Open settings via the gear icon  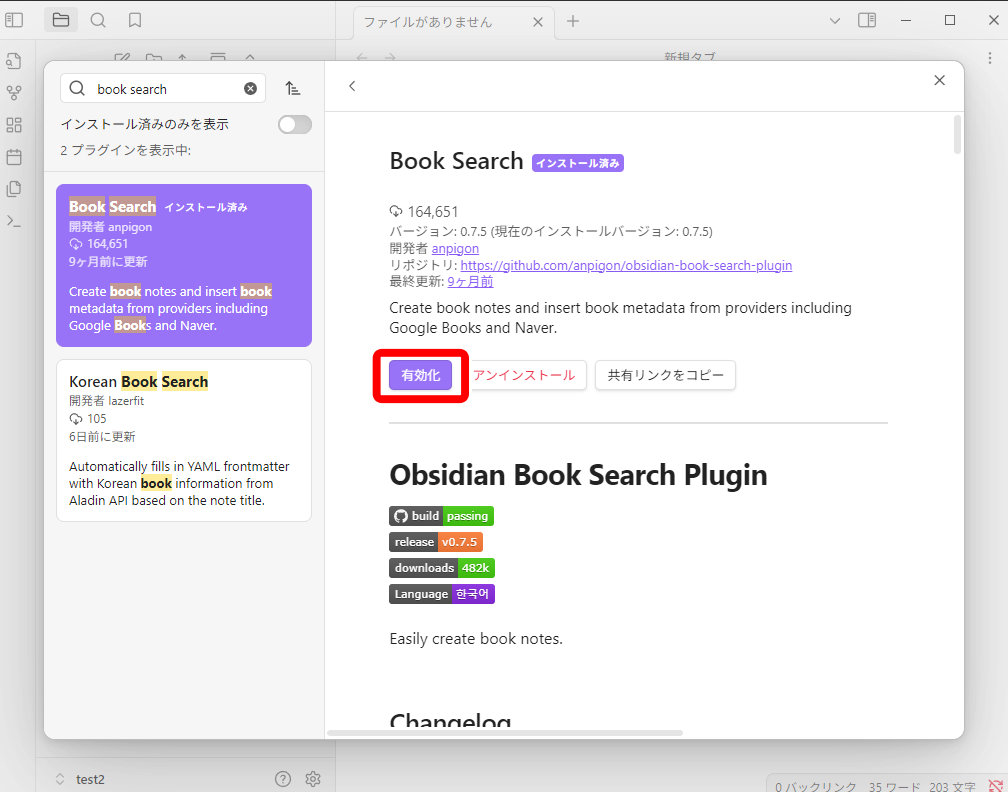[x=313, y=779]
